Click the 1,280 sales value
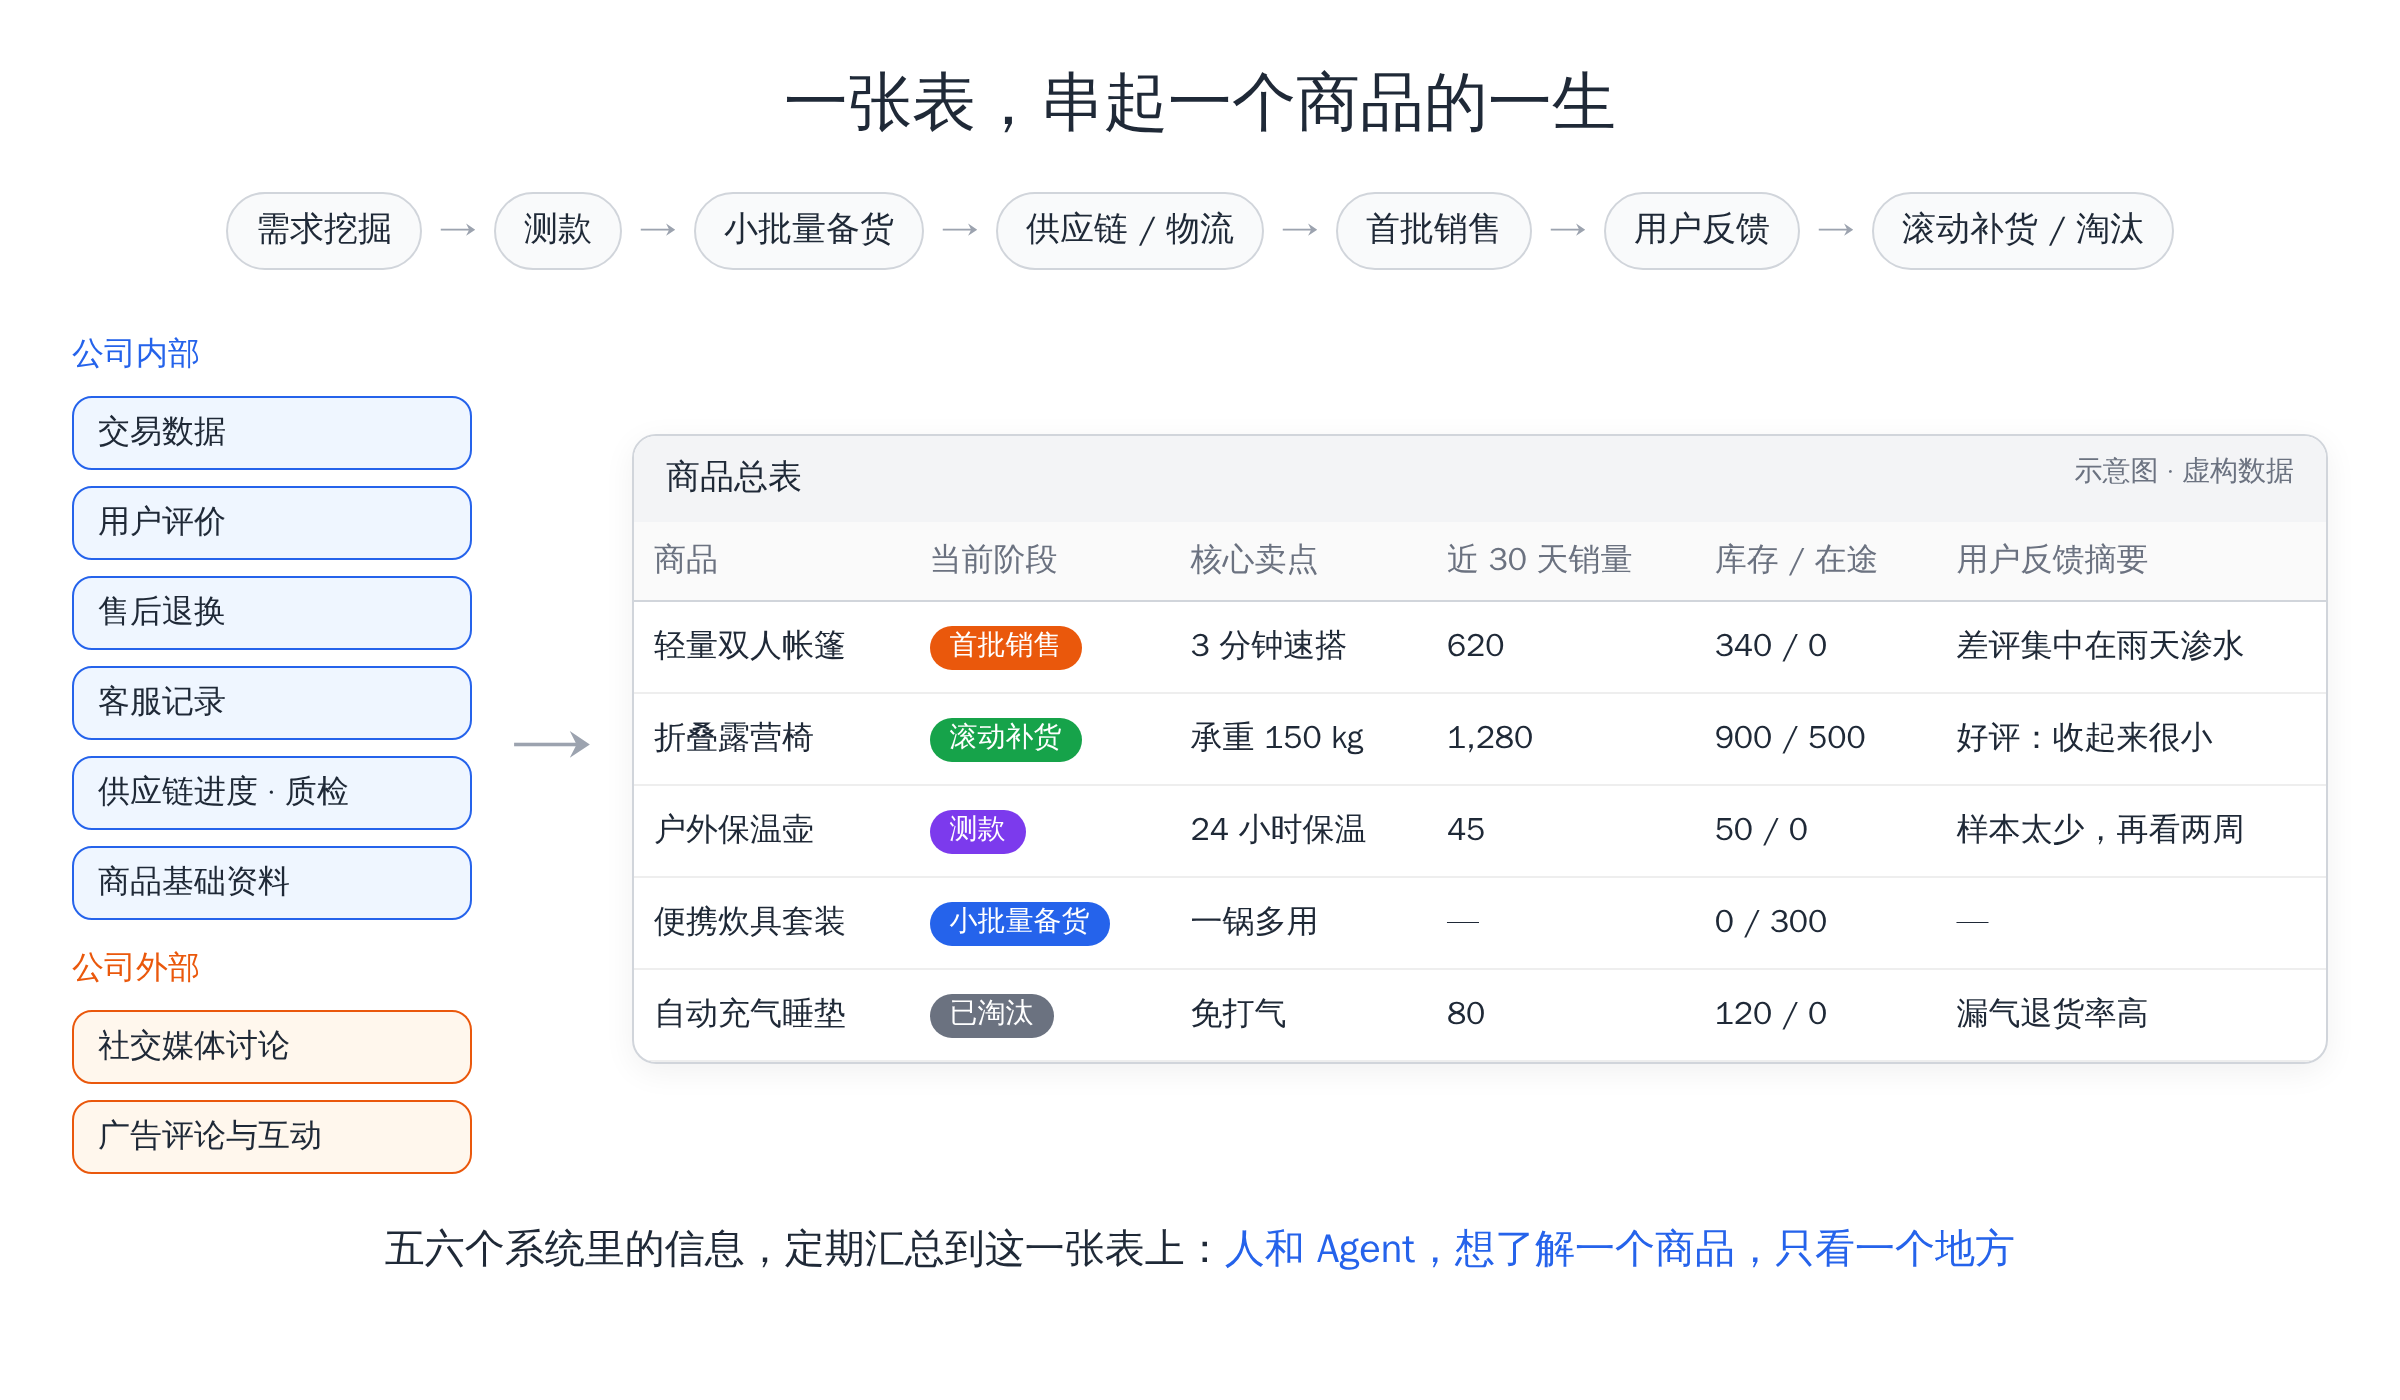Viewport: 2400px width, 1400px height. tap(1490, 738)
